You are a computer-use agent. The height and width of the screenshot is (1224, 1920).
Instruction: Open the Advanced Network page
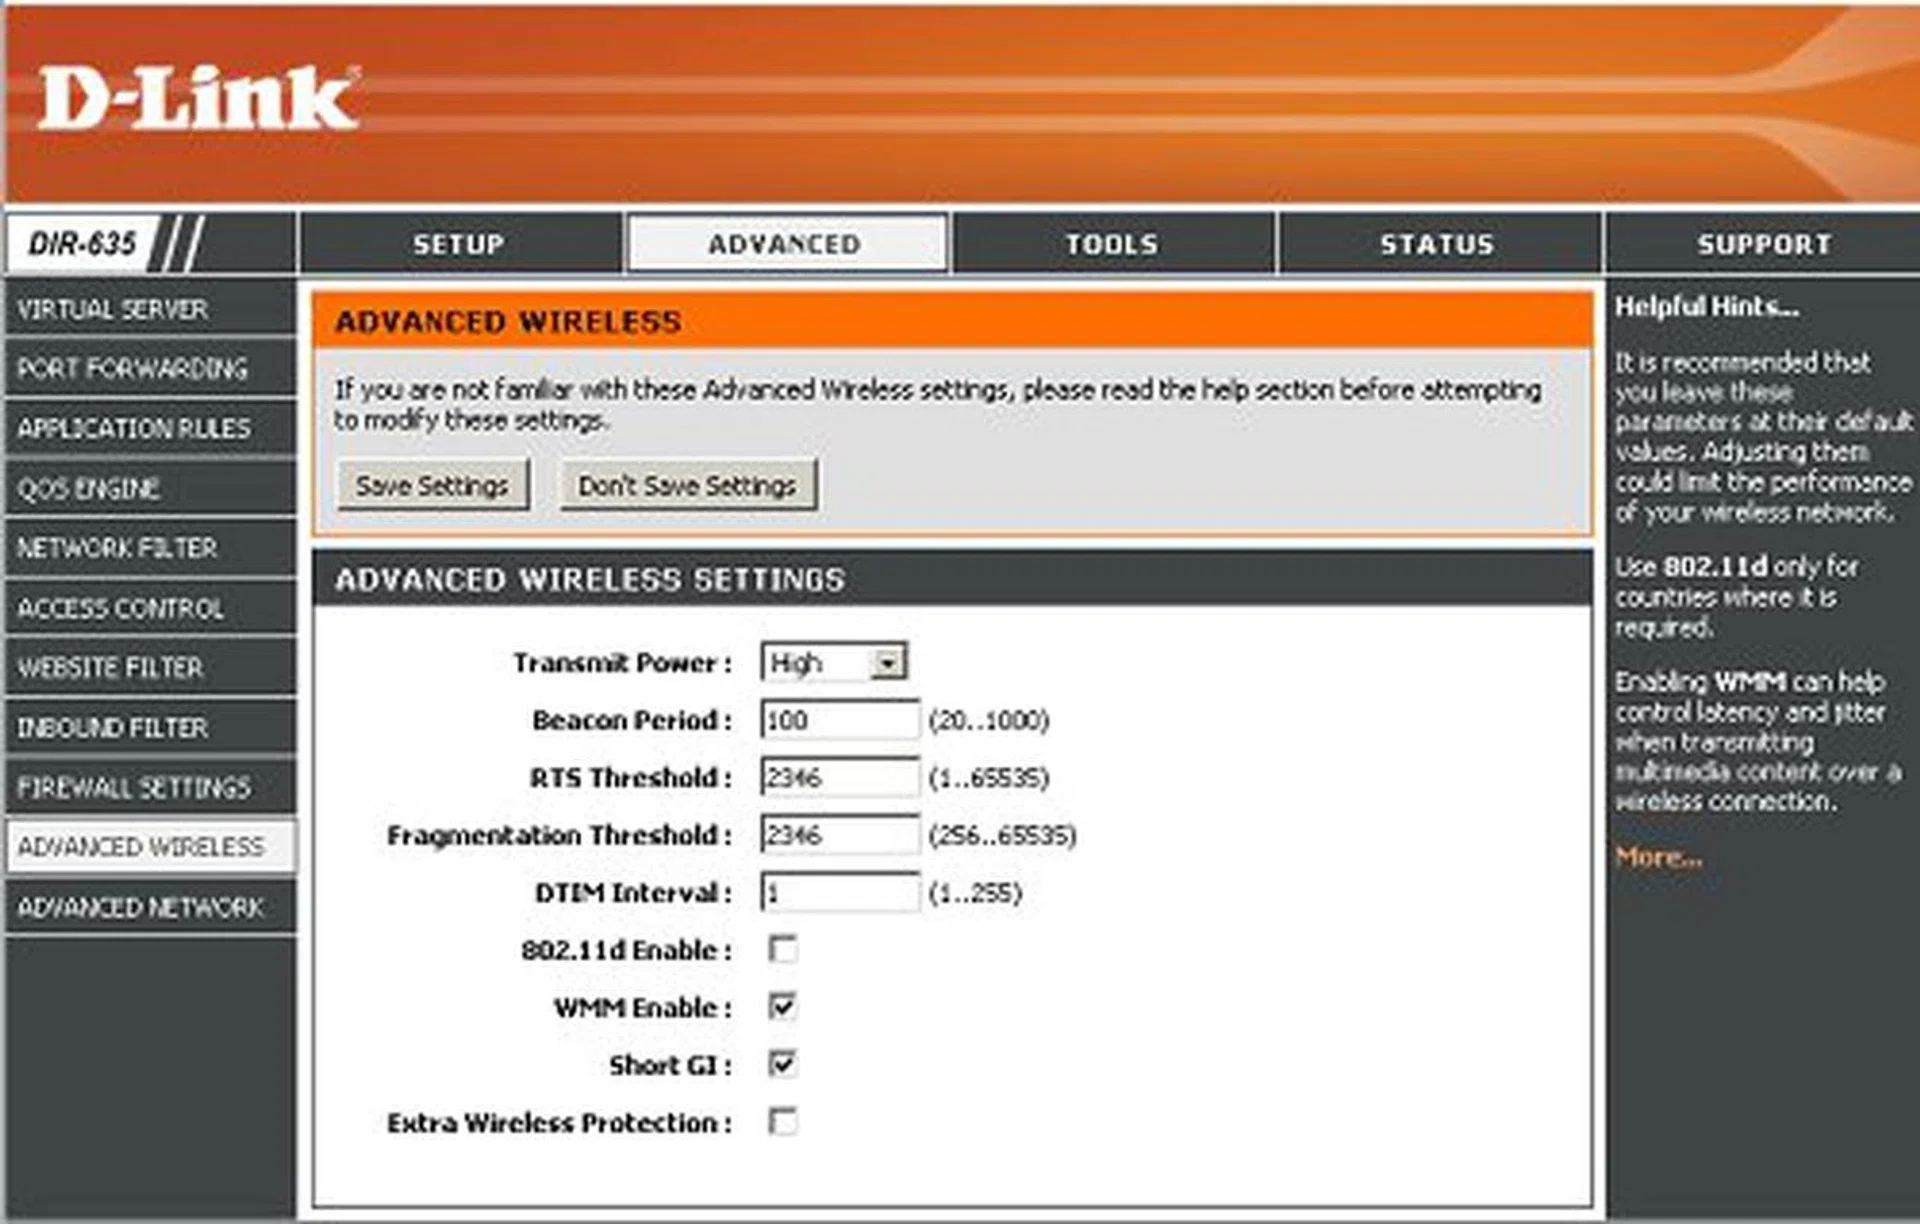135,907
